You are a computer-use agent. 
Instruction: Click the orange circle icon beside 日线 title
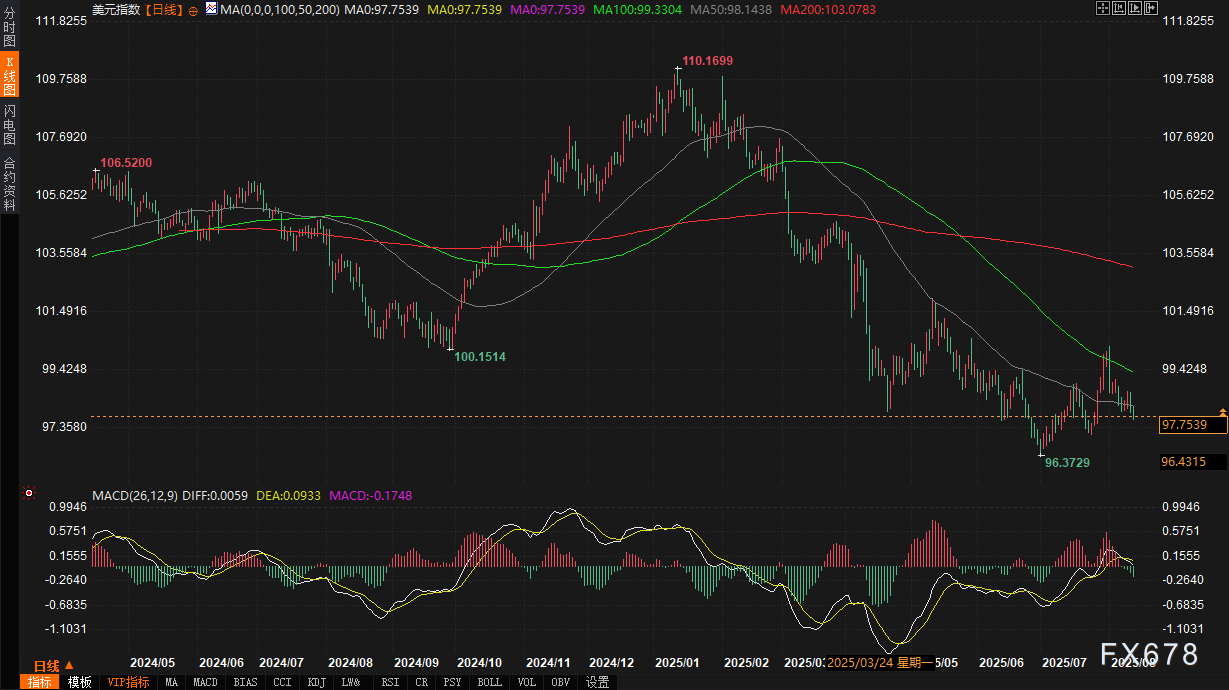point(193,8)
